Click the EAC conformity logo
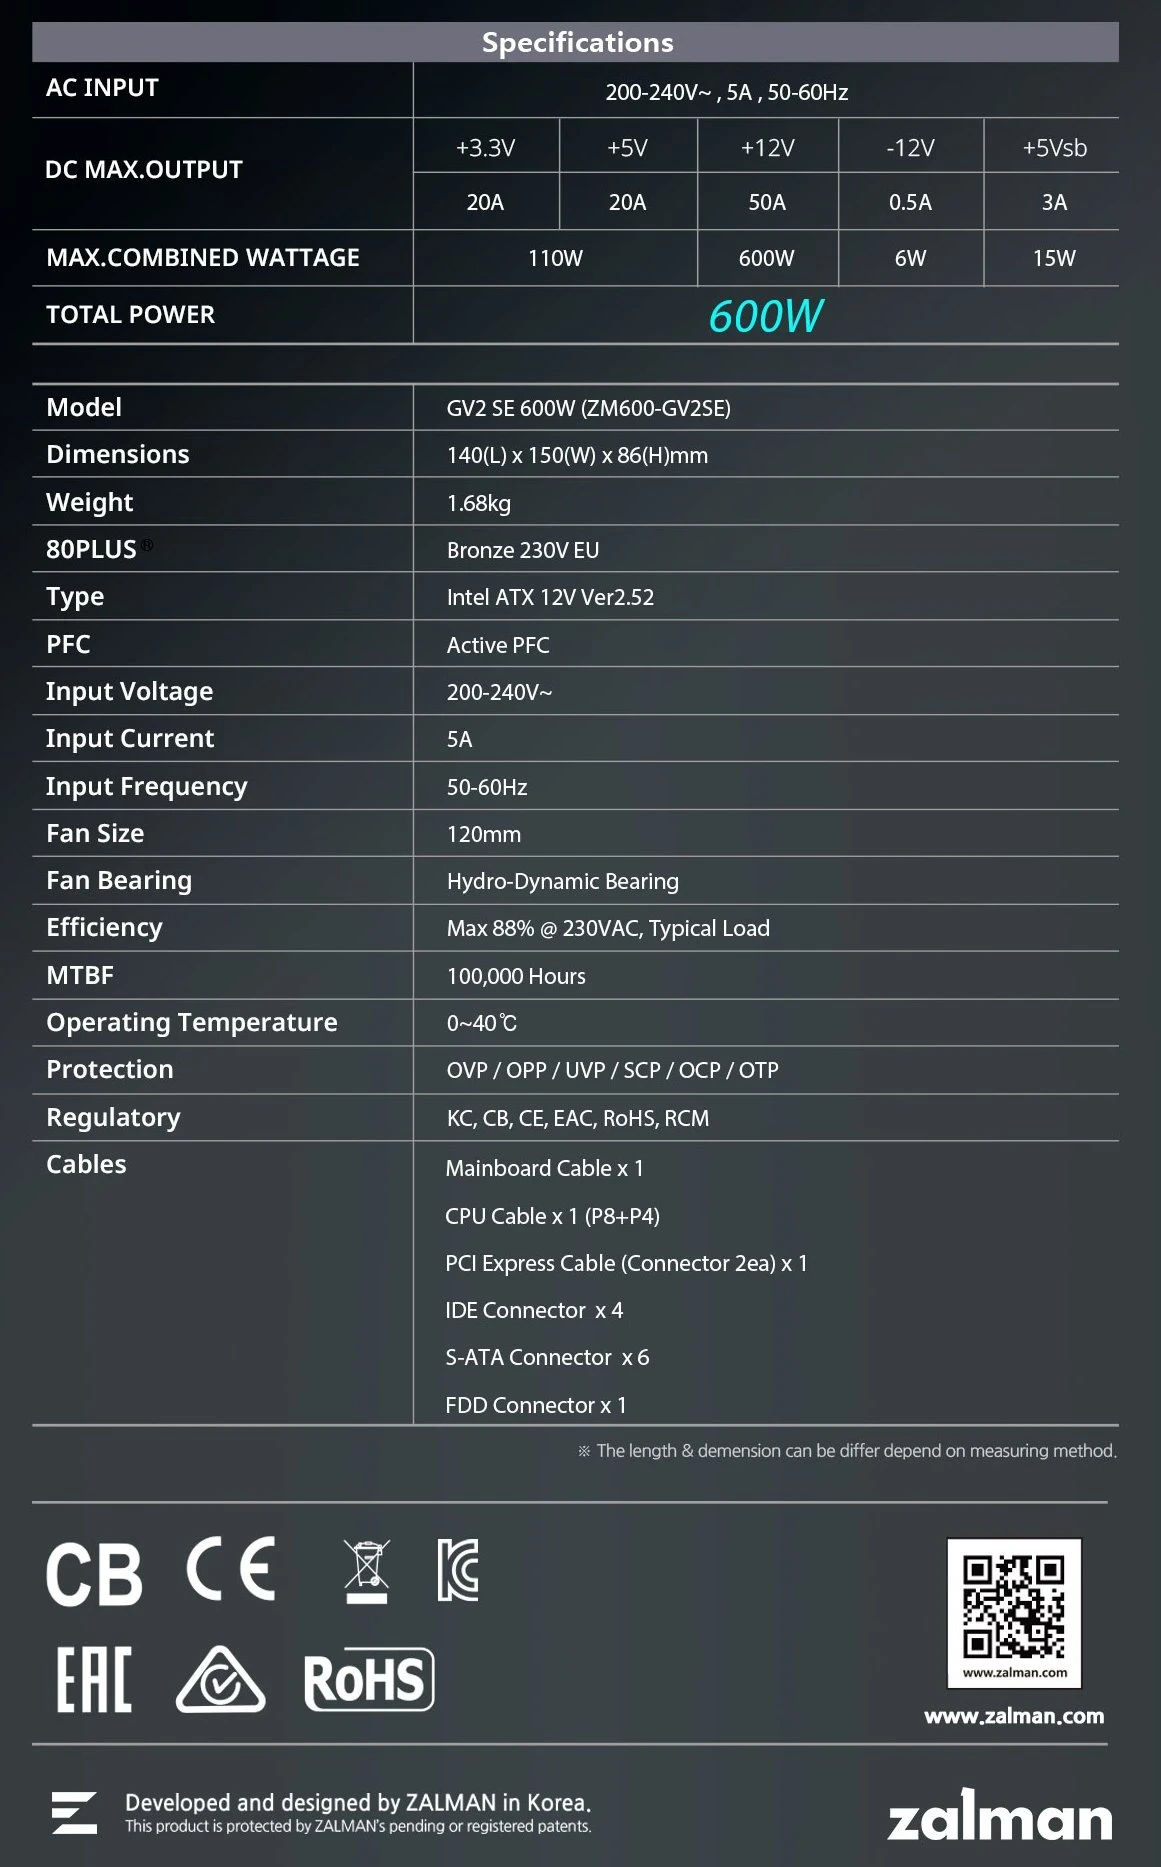Image resolution: width=1161 pixels, height=1867 pixels. [x=93, y=1679]
